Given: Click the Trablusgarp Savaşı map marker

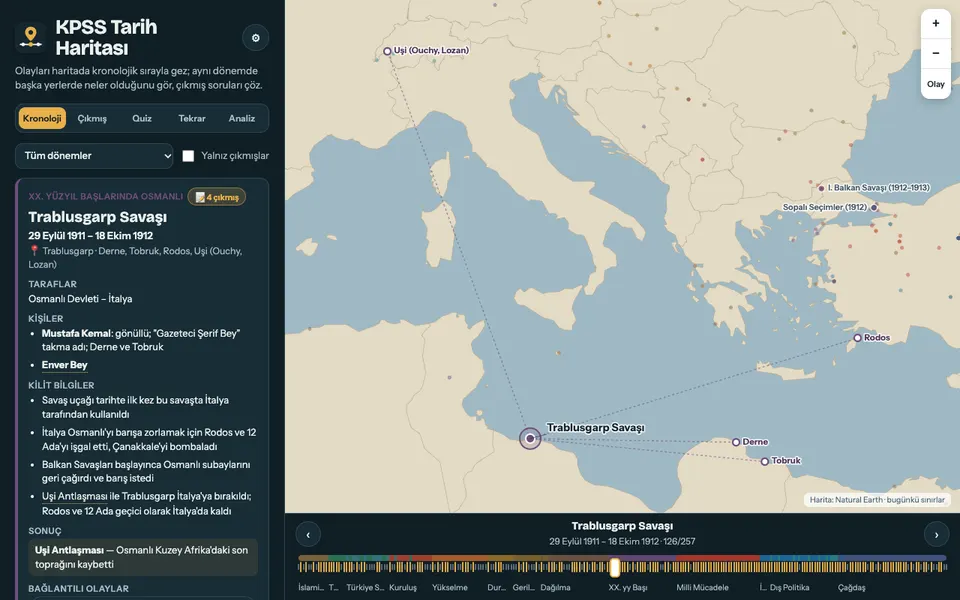Looking at the screenshot, I should (x=530, y=438).
